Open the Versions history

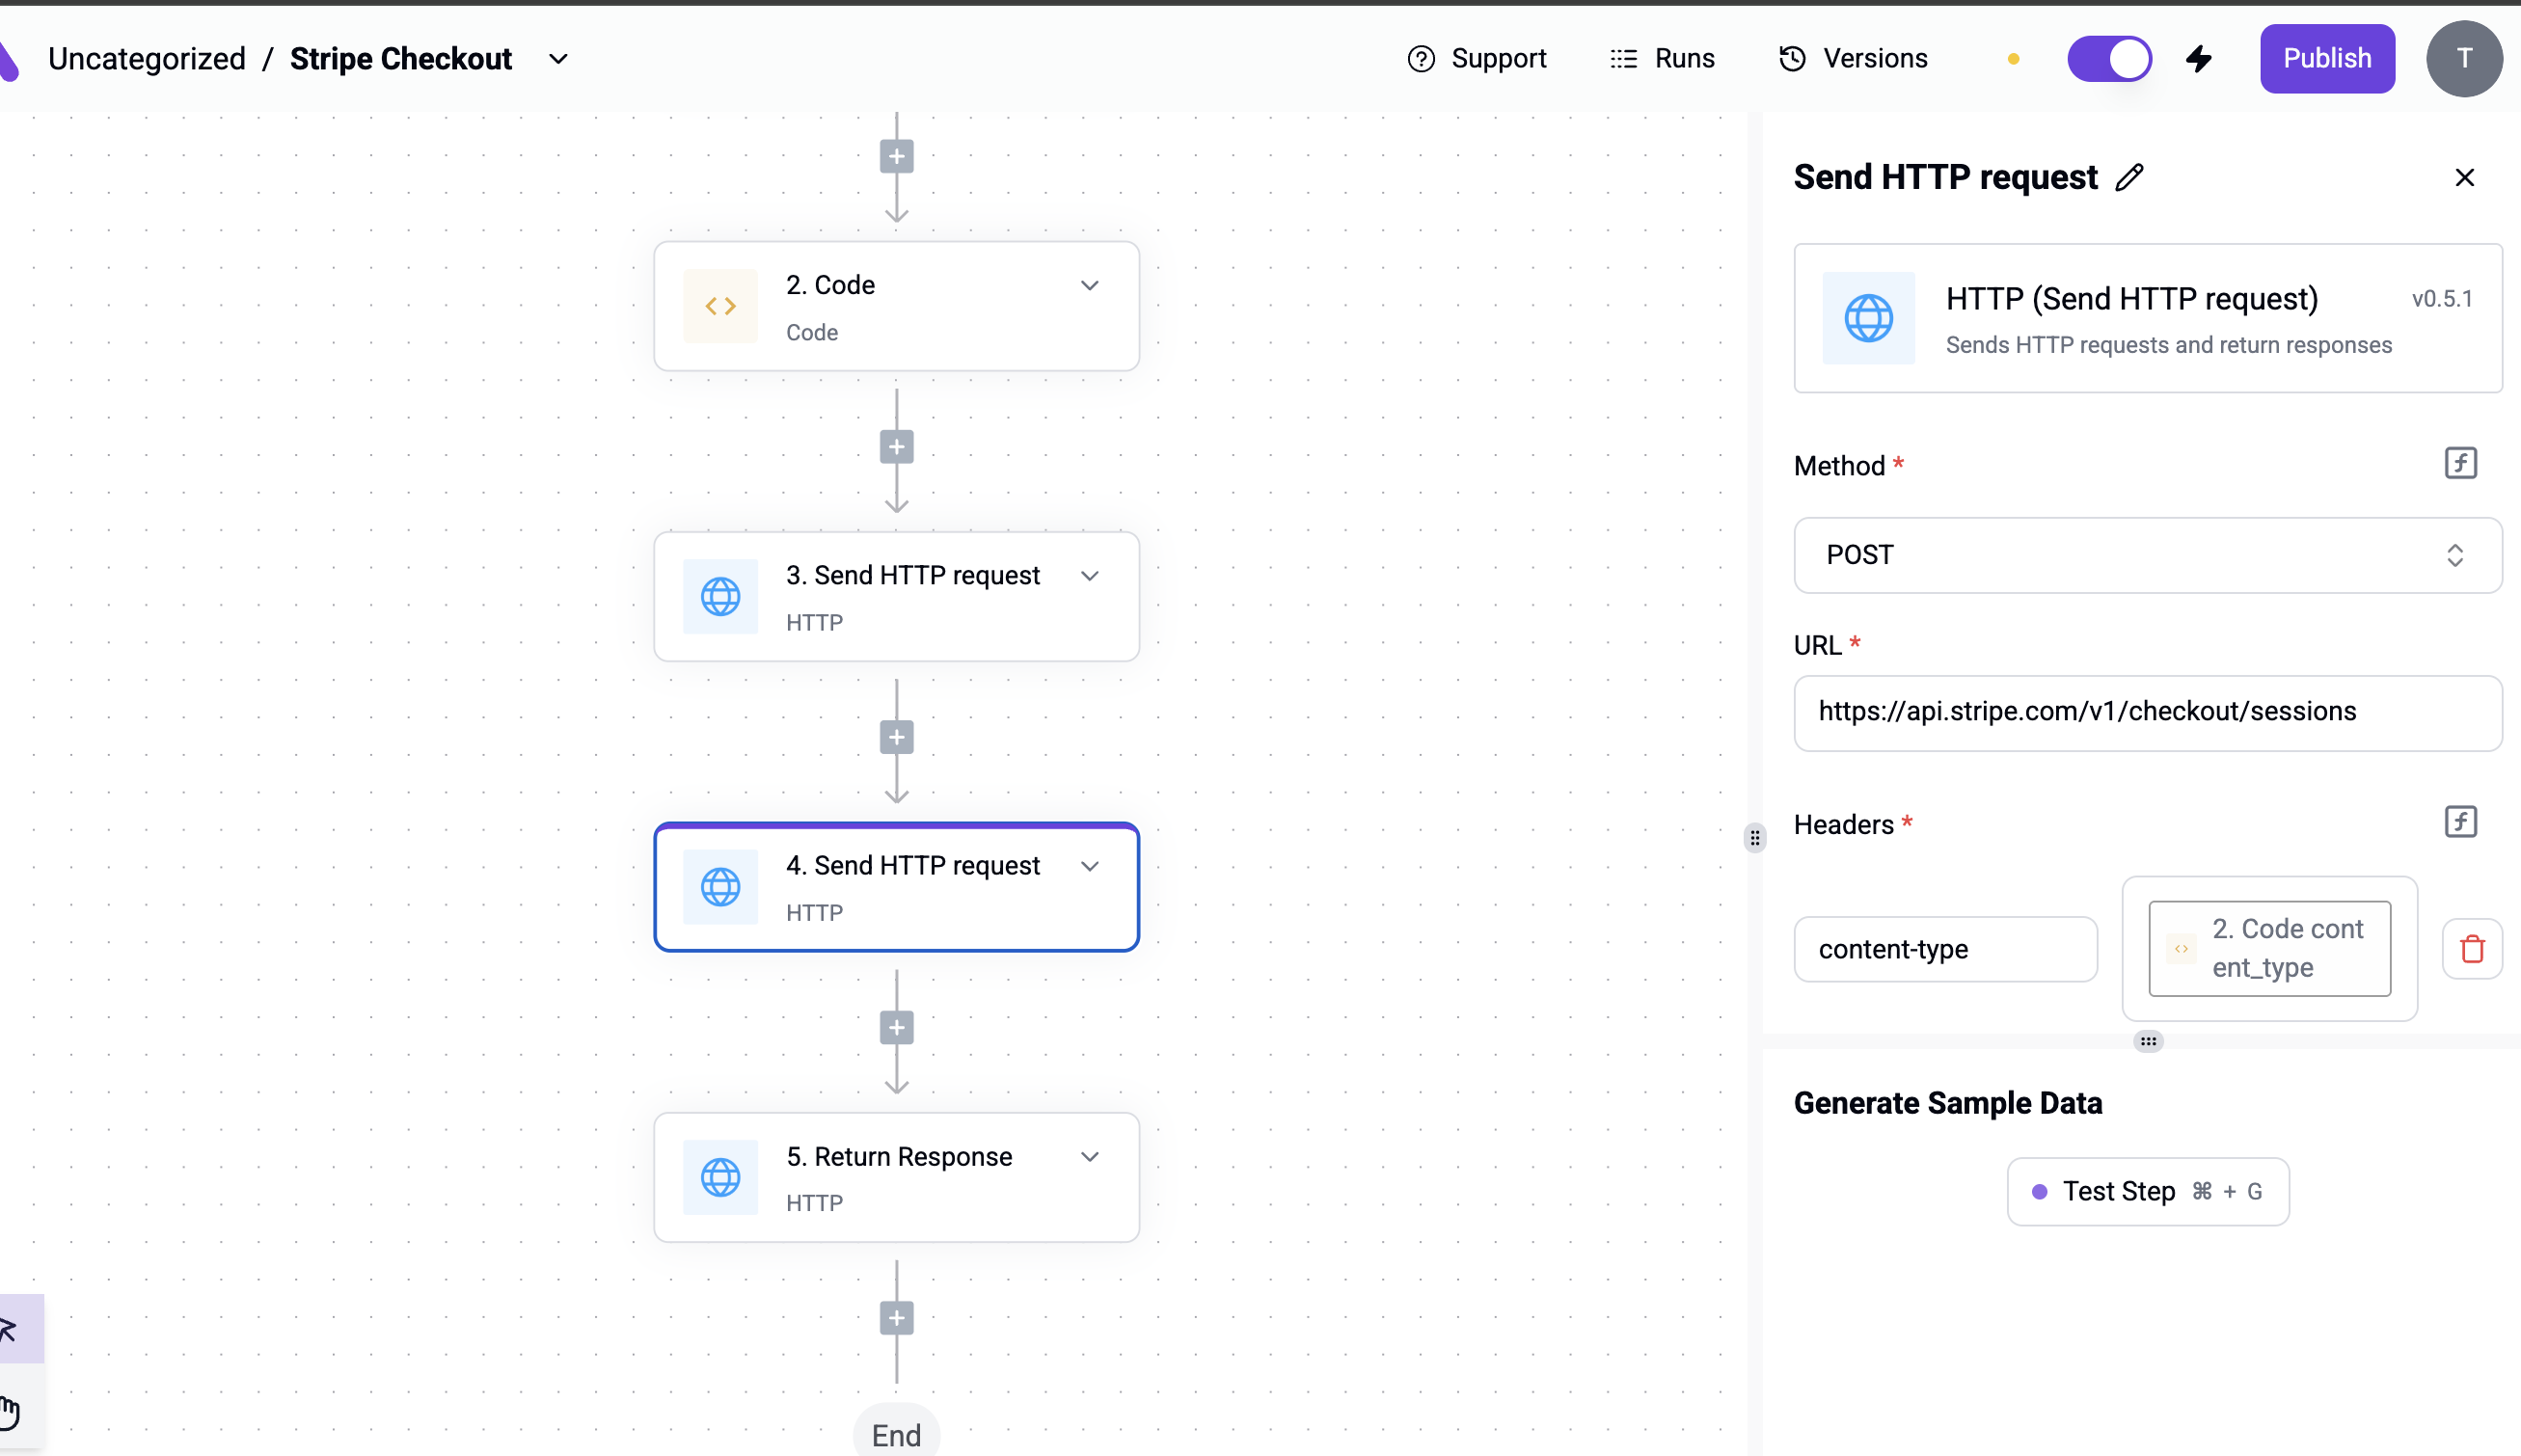click(1853, 59)
